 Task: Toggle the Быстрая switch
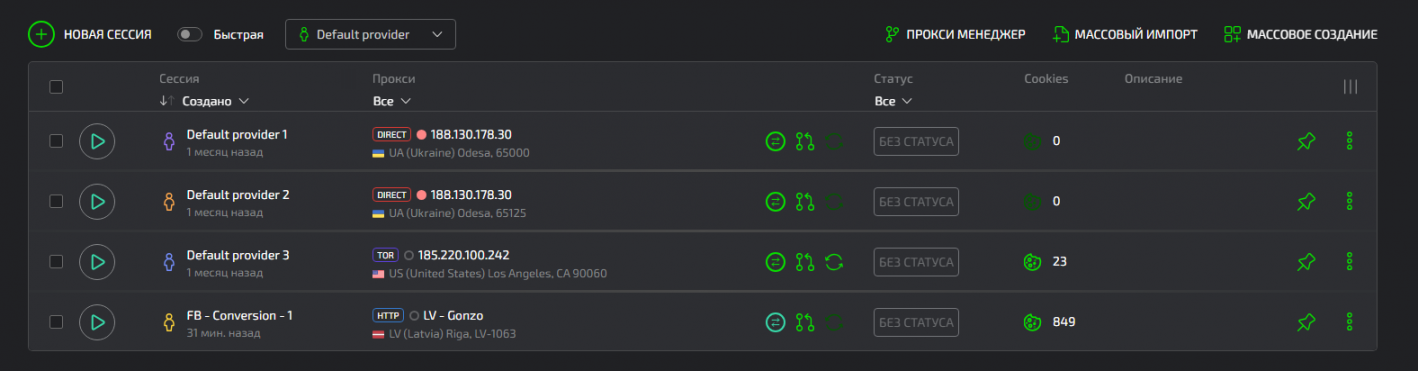coord(189,34)
